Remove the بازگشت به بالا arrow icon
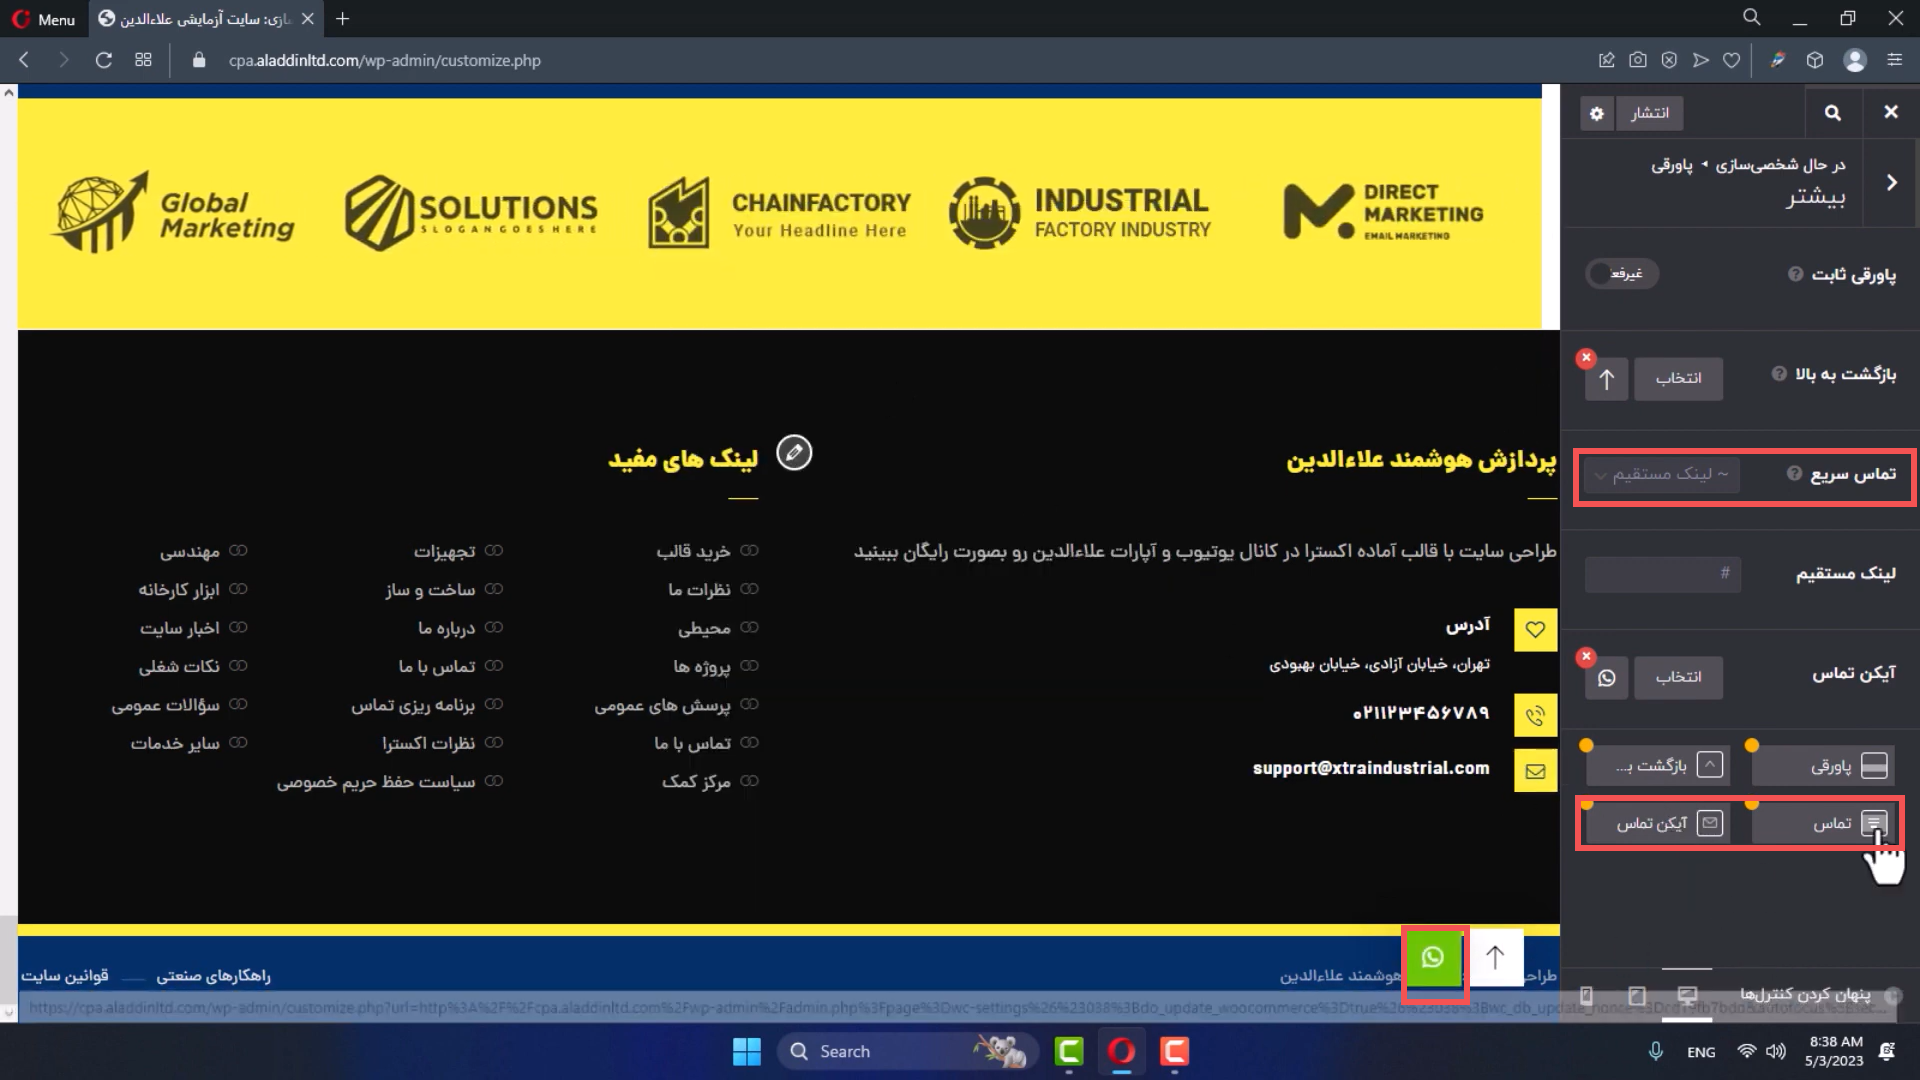Viewport: 1920px width, 1080px height. click(x=1586, y=357)
